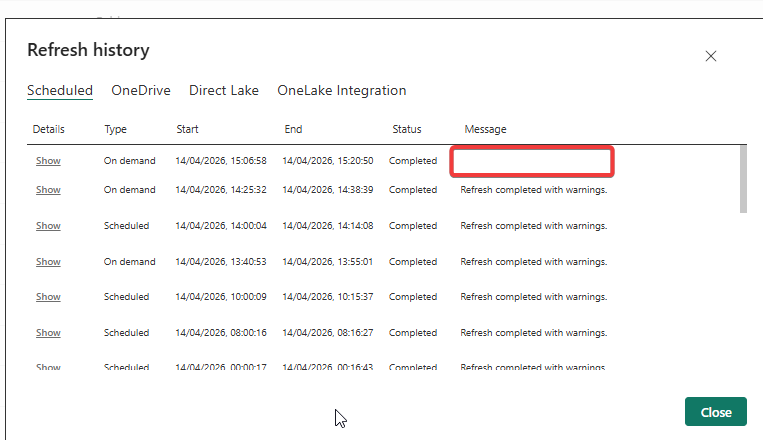Click Completed status of the 14:00:04 refresh
The height and width of the screenshot is (440, 763).
(413, 226)
